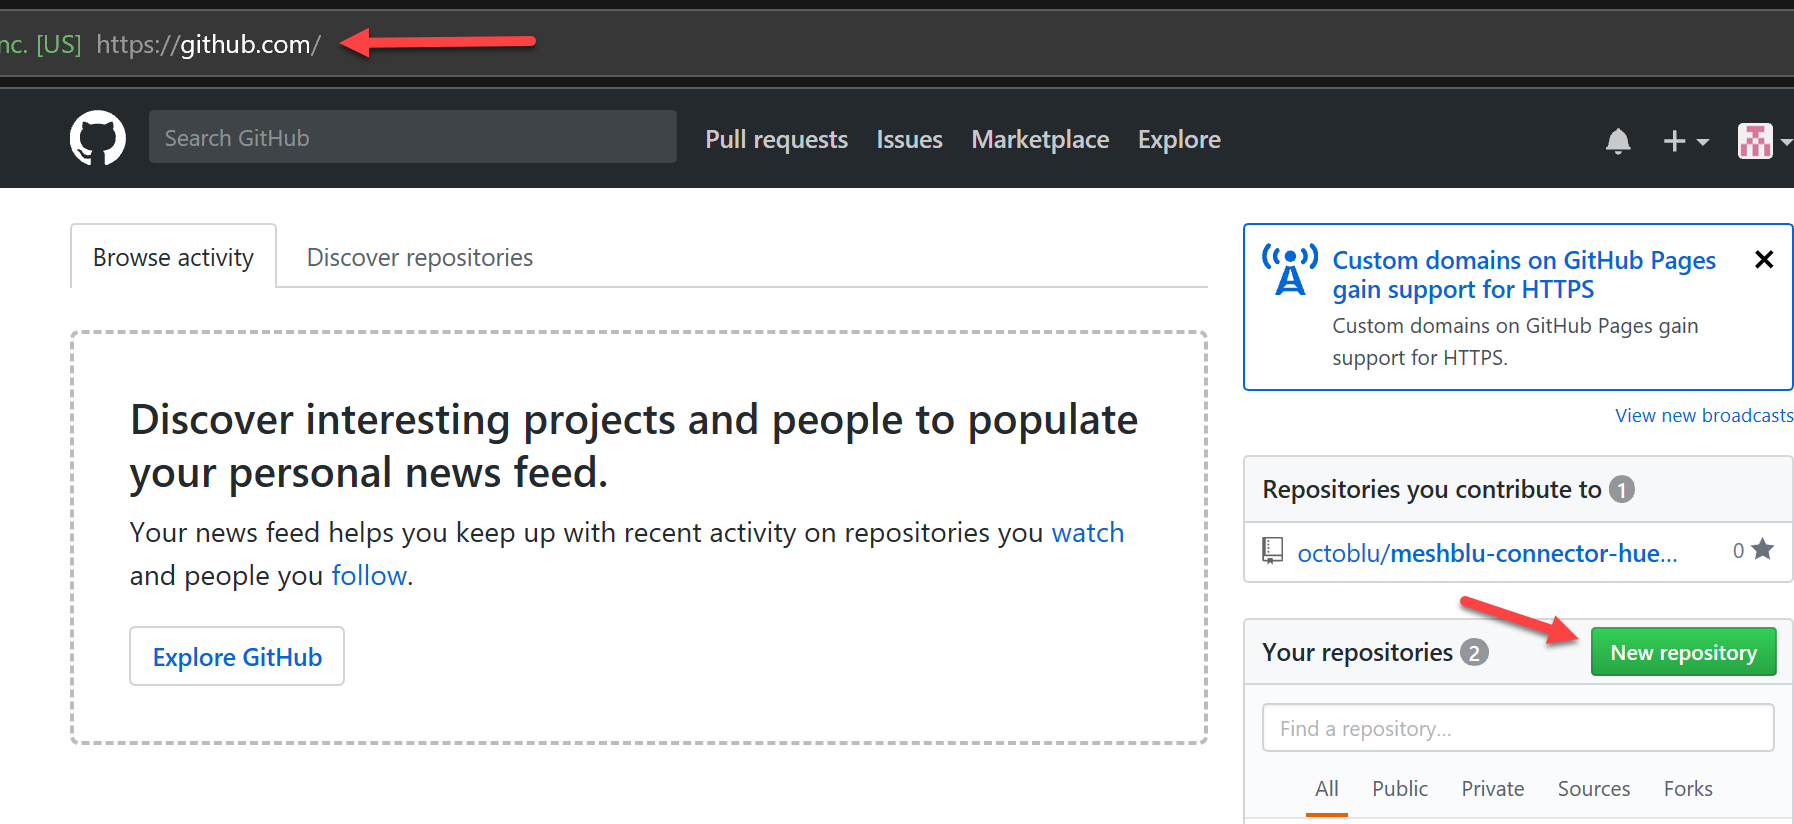Image resolution: width=1794 pixels, height=824 pixels.
Task: Open octoblu/meshblu-connector-hue repository
Action: coord(1487,553)
